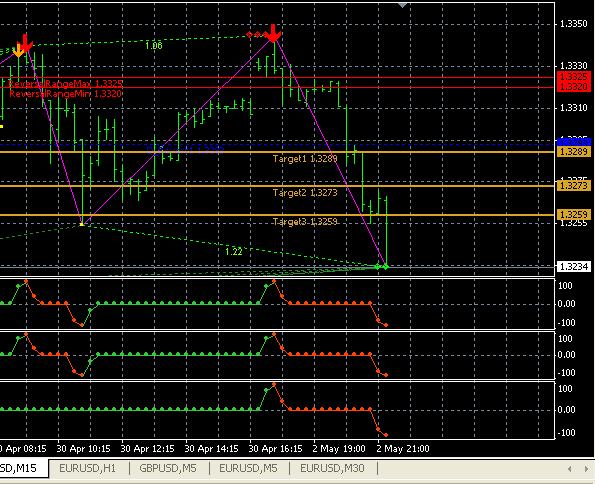The image size is (595, 484).
Task: Click the 1.06 ratio label on dashed line
Action: tap(154, 46)
